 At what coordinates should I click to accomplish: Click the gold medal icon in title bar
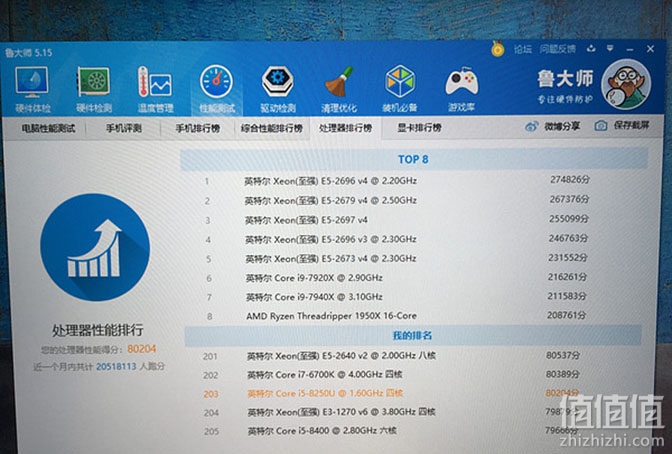coord(498,49)
